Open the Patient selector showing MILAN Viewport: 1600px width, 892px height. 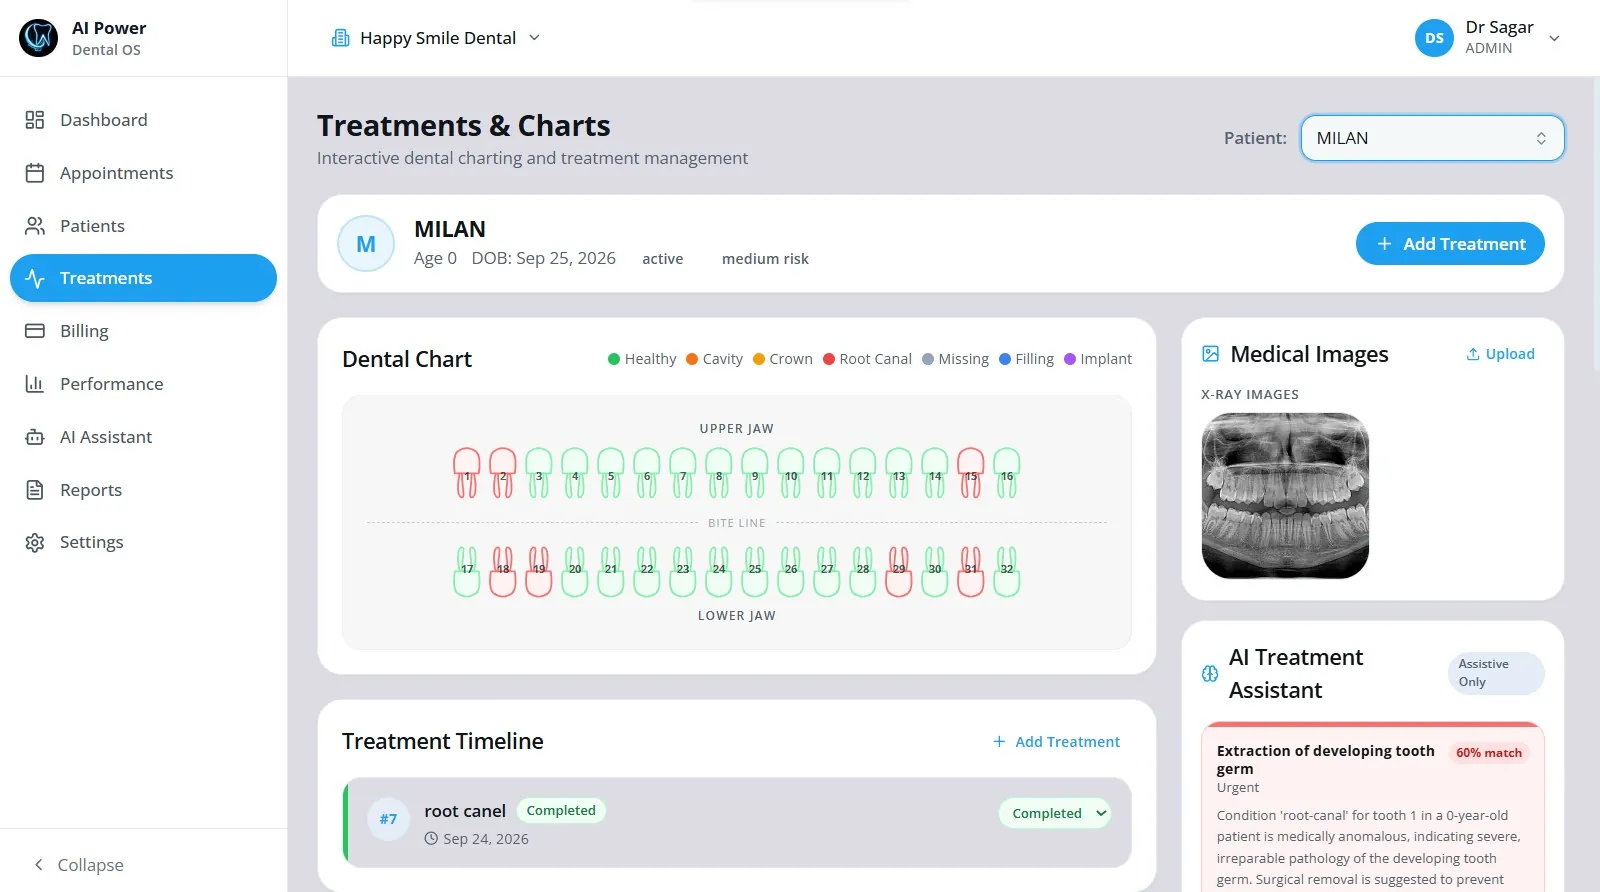click(x=1432, y=138)
